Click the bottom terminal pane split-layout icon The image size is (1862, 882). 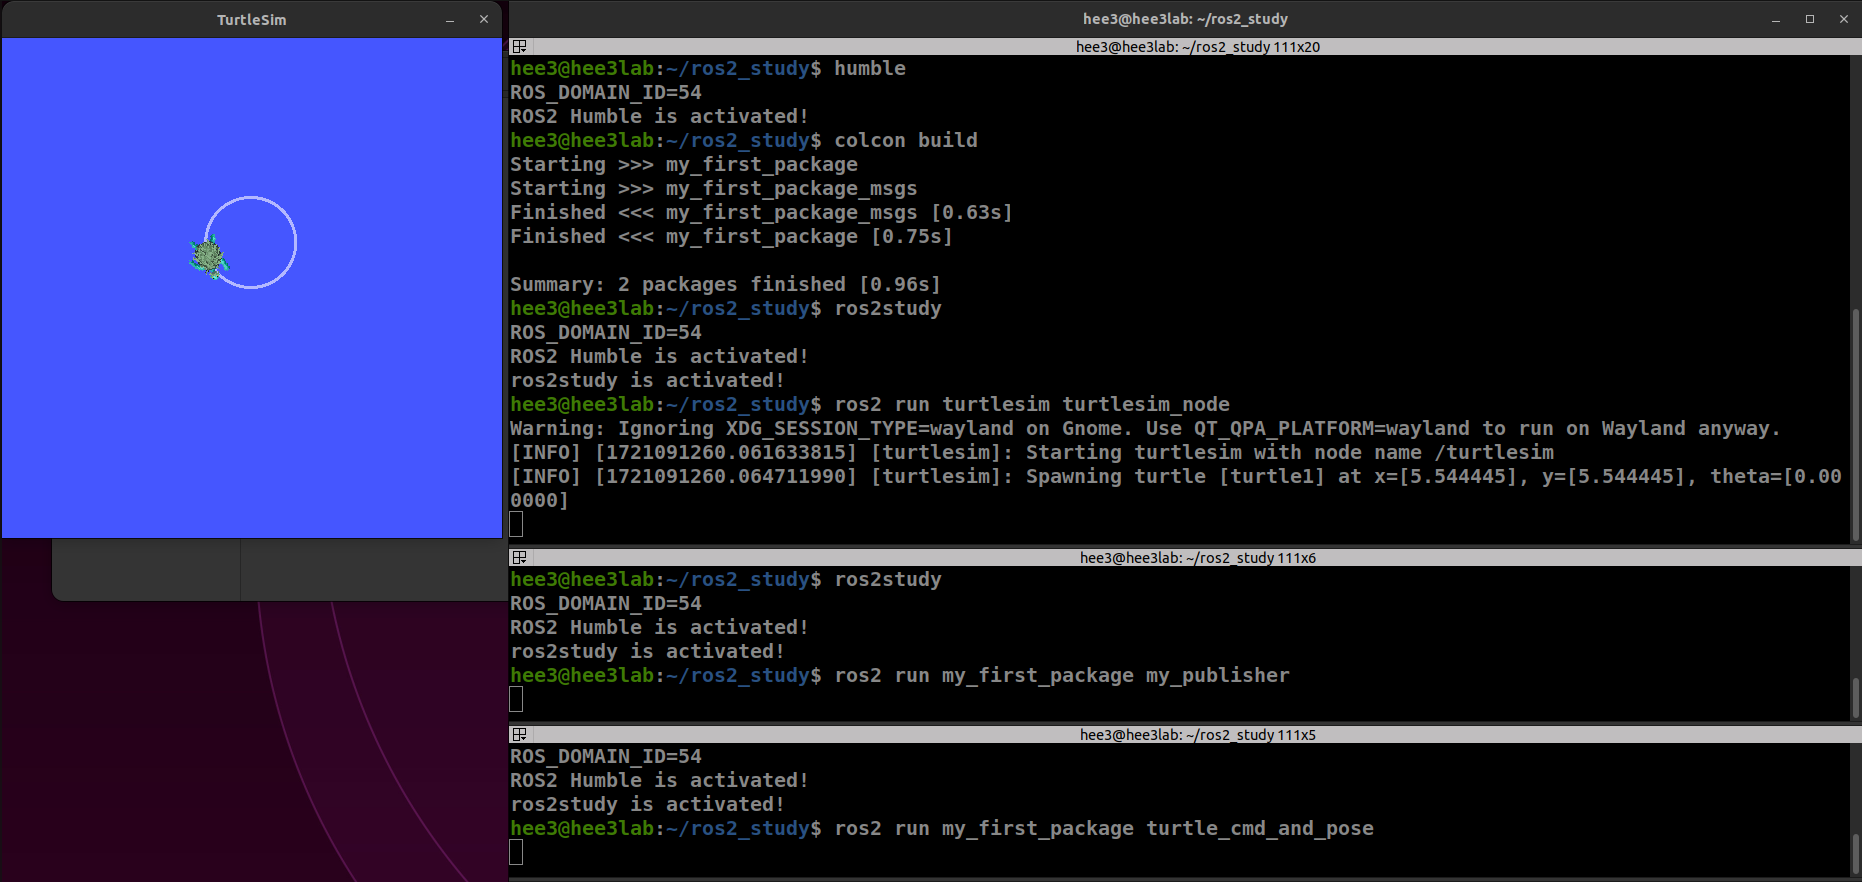(519, 735)
